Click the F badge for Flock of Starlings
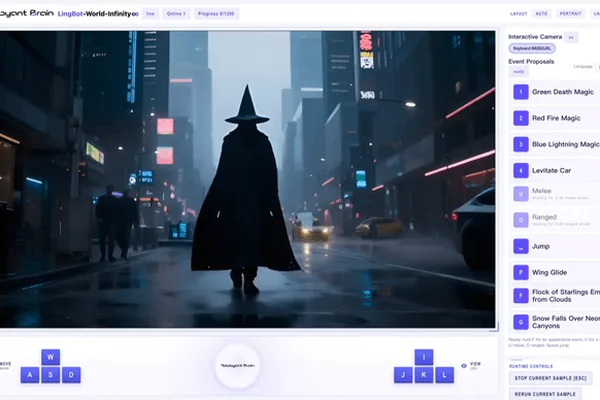The height and width of the screenshot is (400, 600). click(x=521, y=296)
